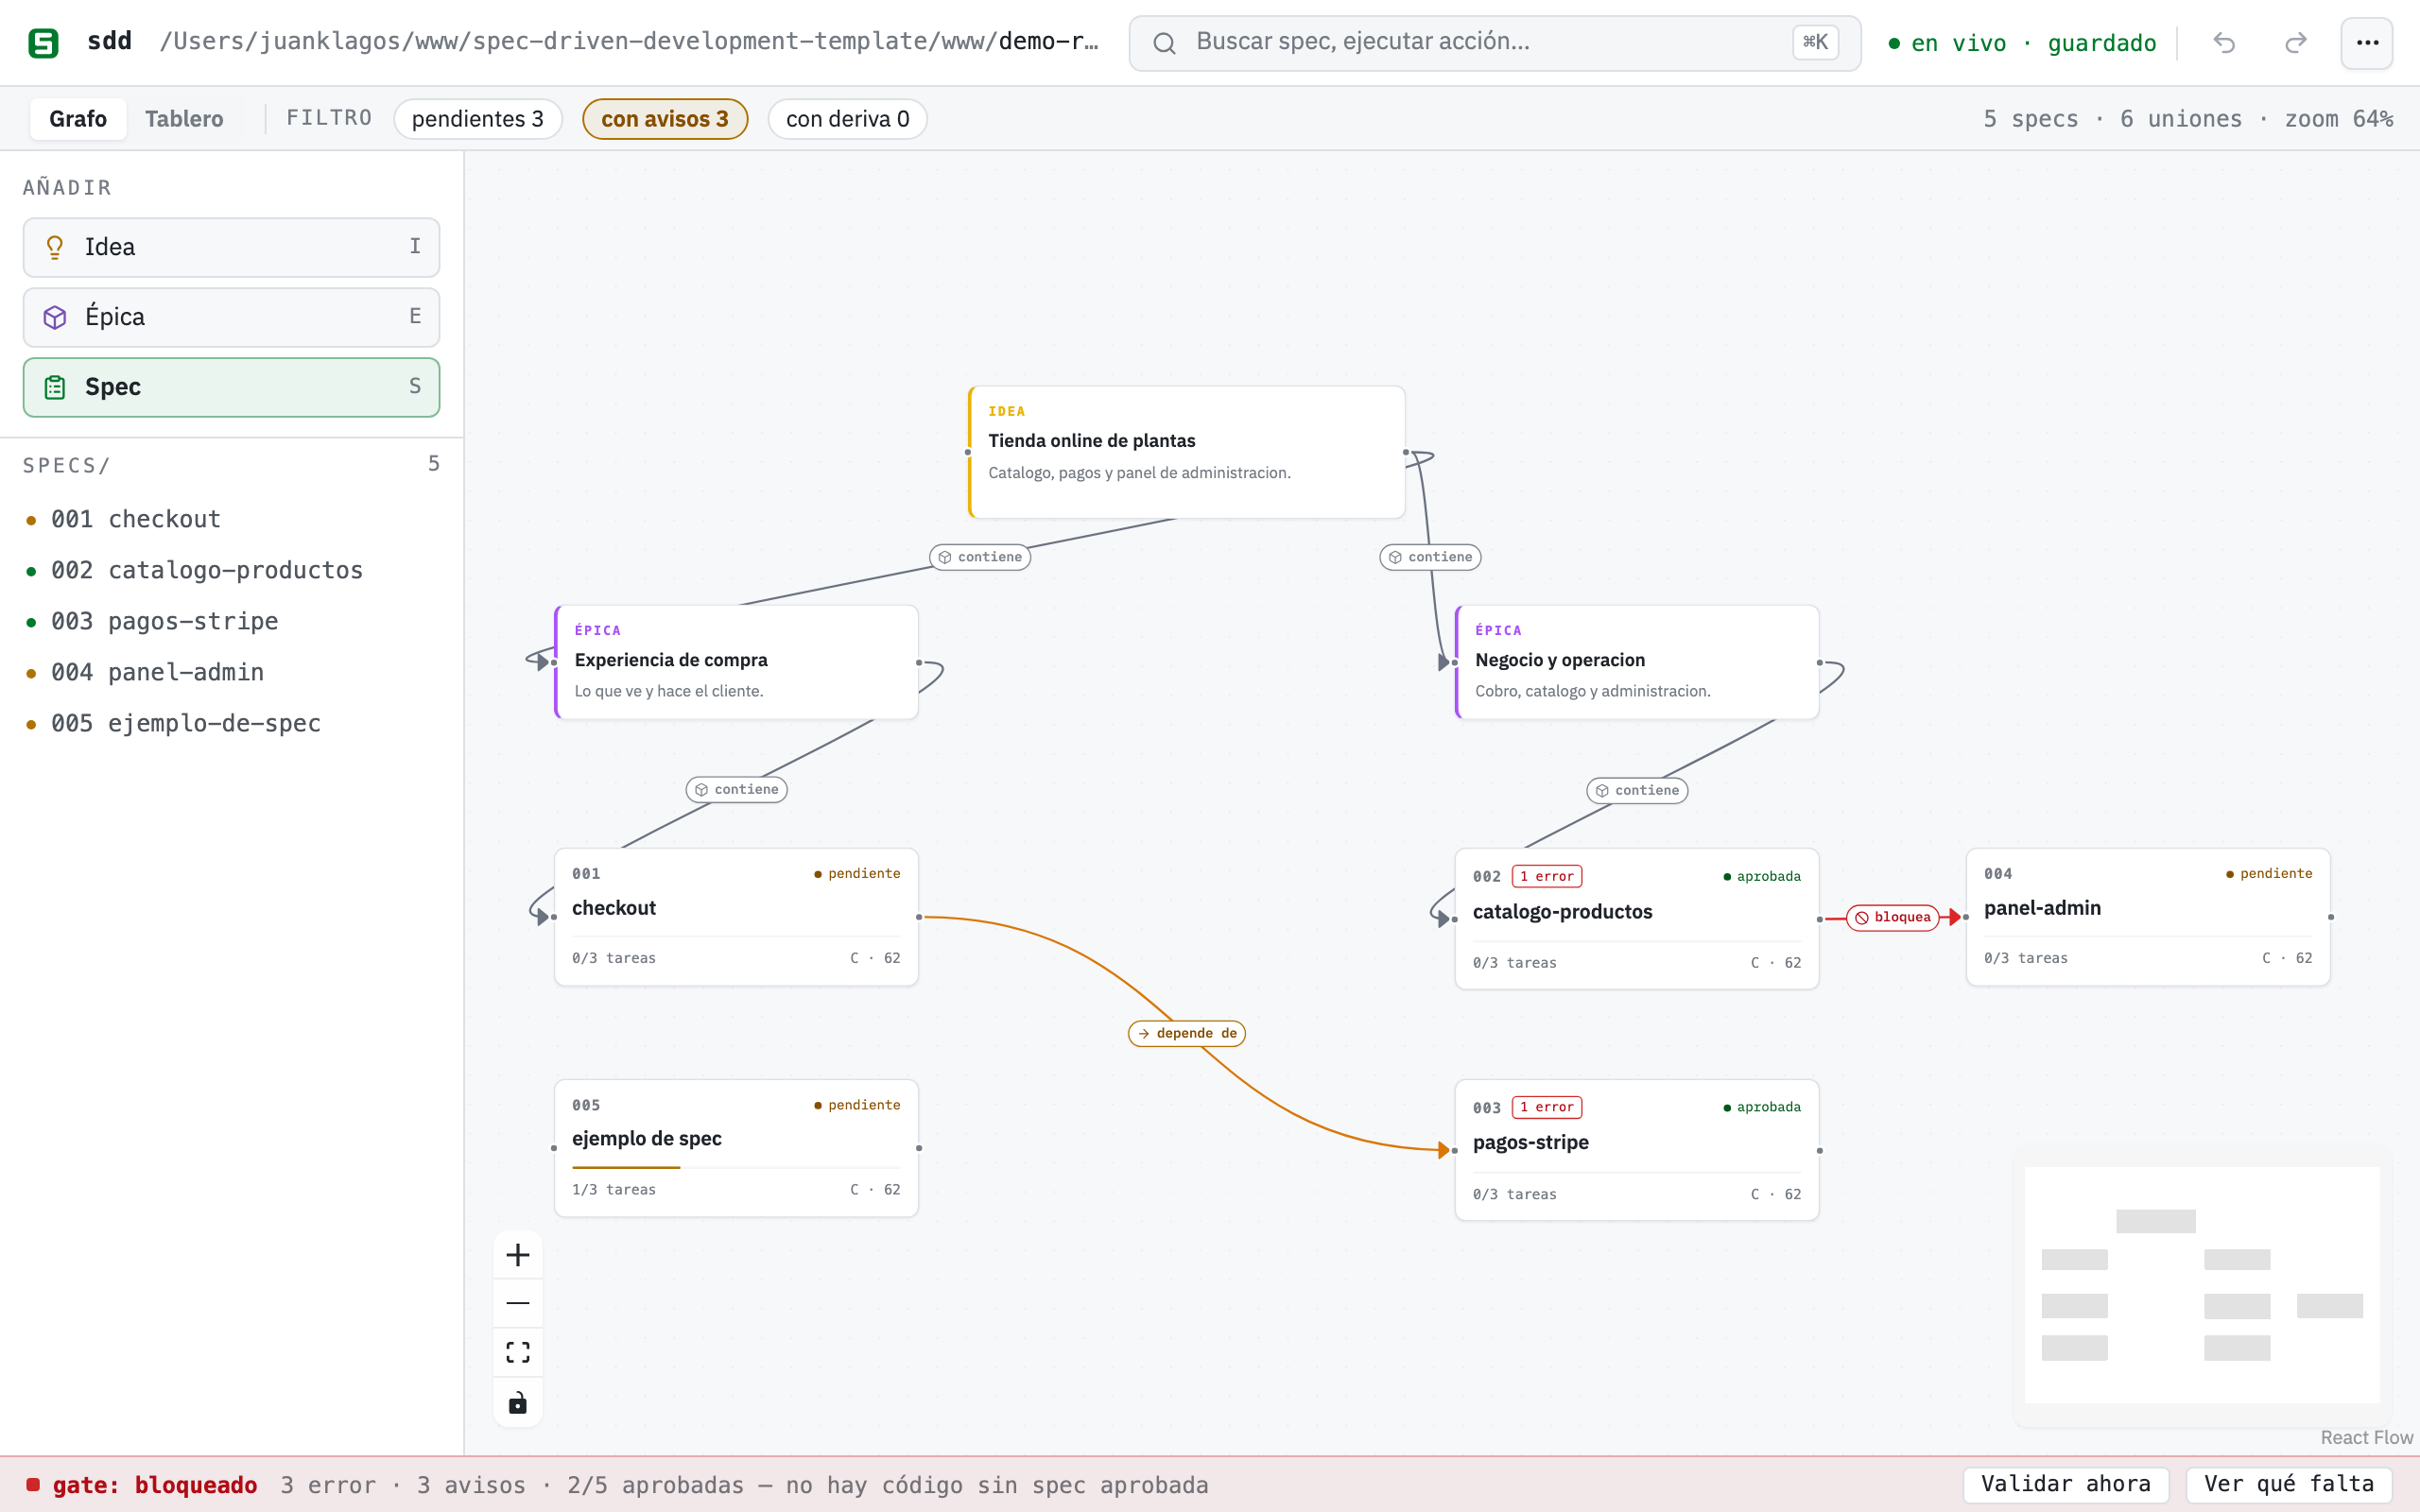Click the Idea lightbulb icon
Image resolution: width=2420 pixels, height=1512 pixels.
pyautogui.click(x=55, y=247)
